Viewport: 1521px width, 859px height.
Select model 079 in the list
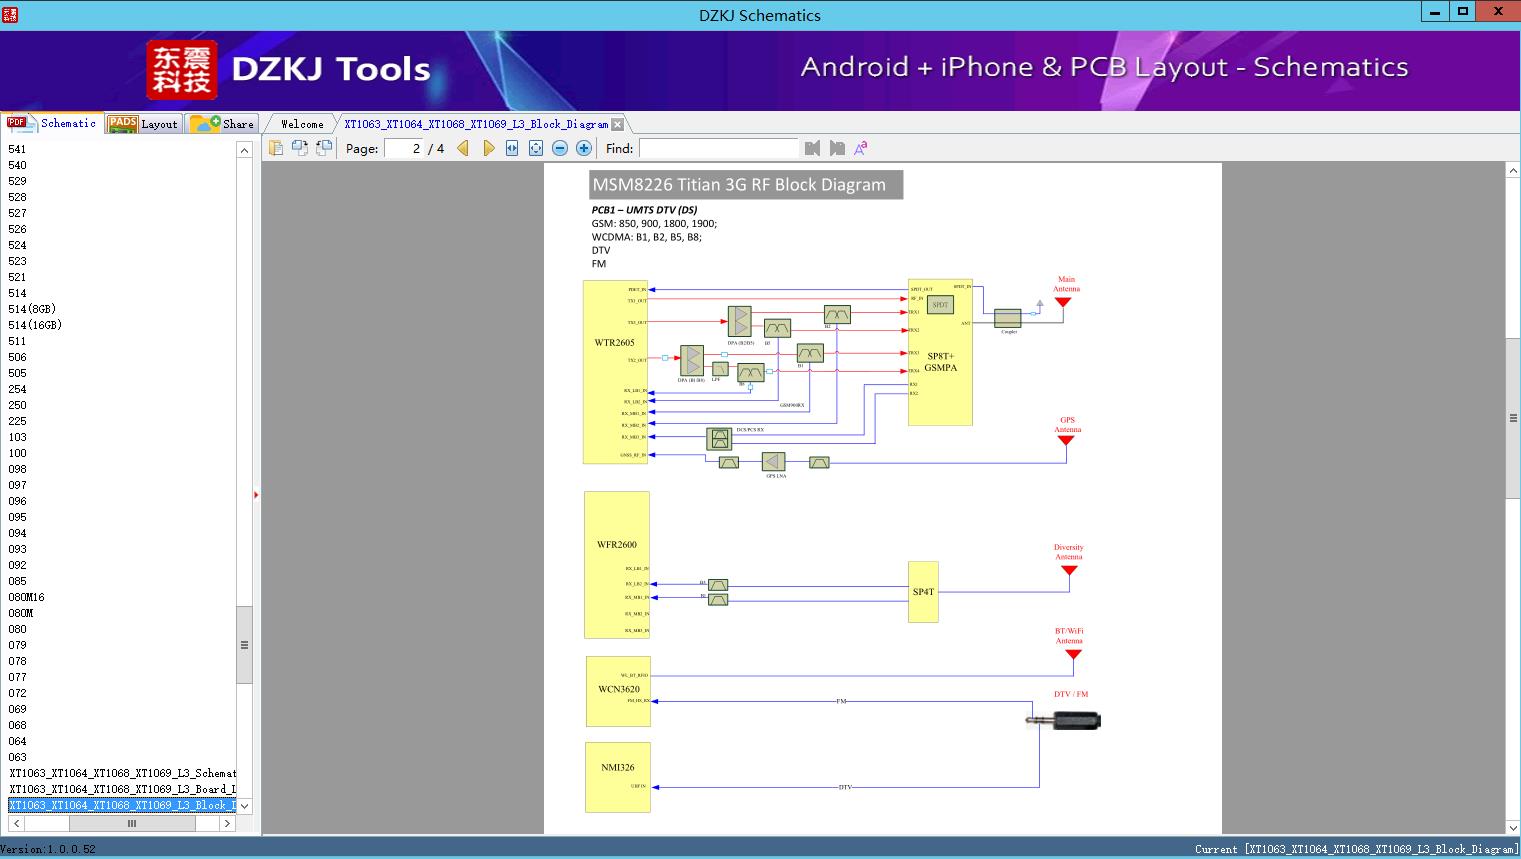(17, 645)
